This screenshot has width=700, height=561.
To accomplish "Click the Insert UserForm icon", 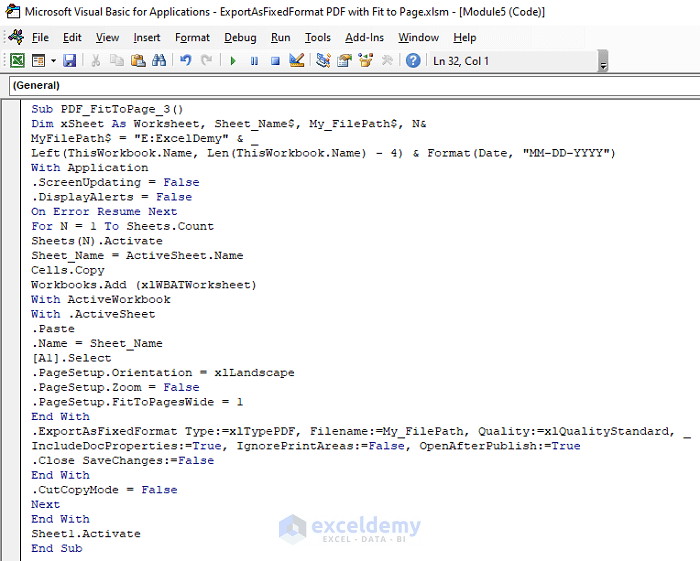I will pyautogui.click(x=38, y=60).
